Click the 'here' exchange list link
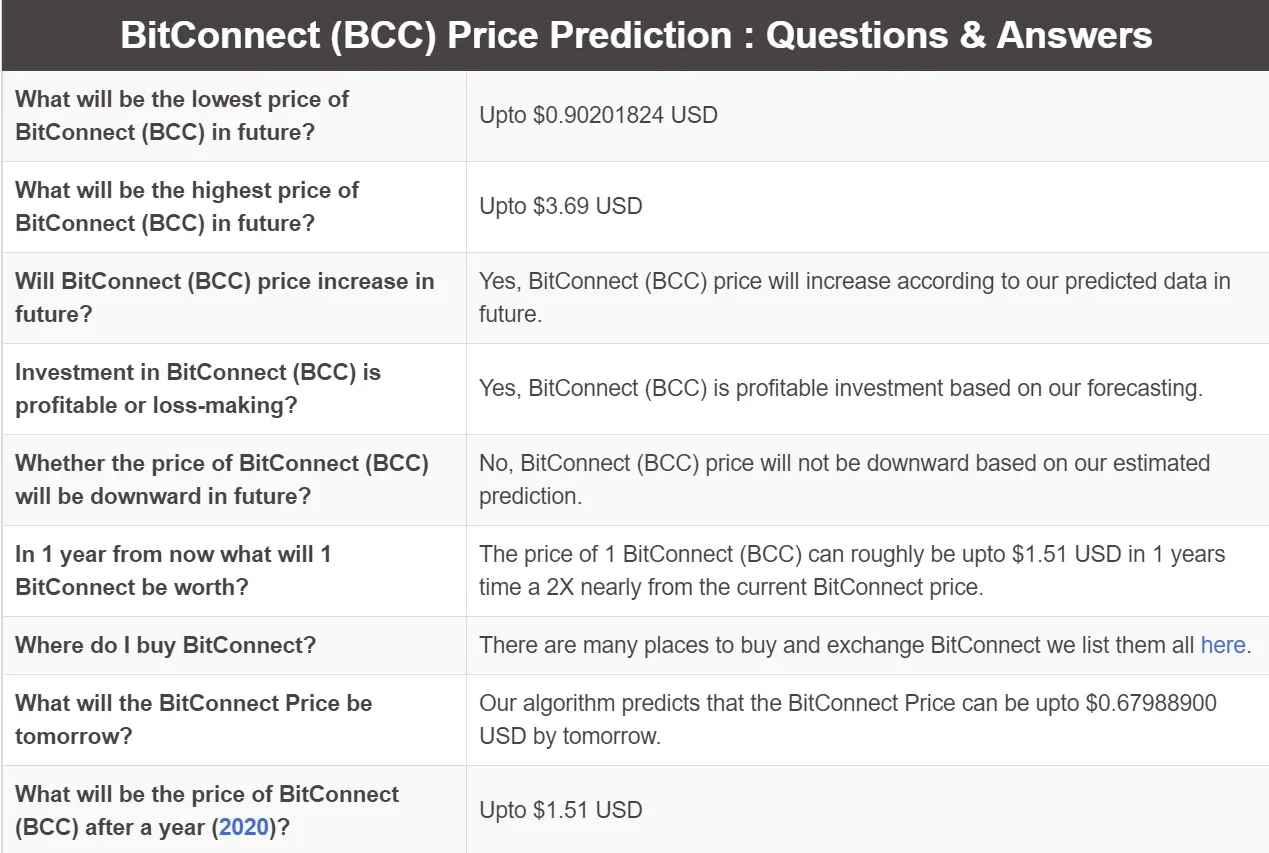 pyautogui.click(x=1222, y=645)
